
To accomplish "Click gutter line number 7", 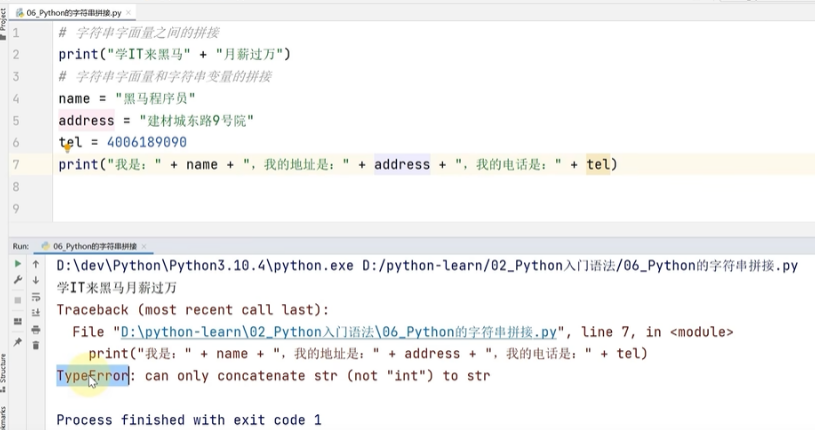I will pyautogui.click(x=16, y=165).
